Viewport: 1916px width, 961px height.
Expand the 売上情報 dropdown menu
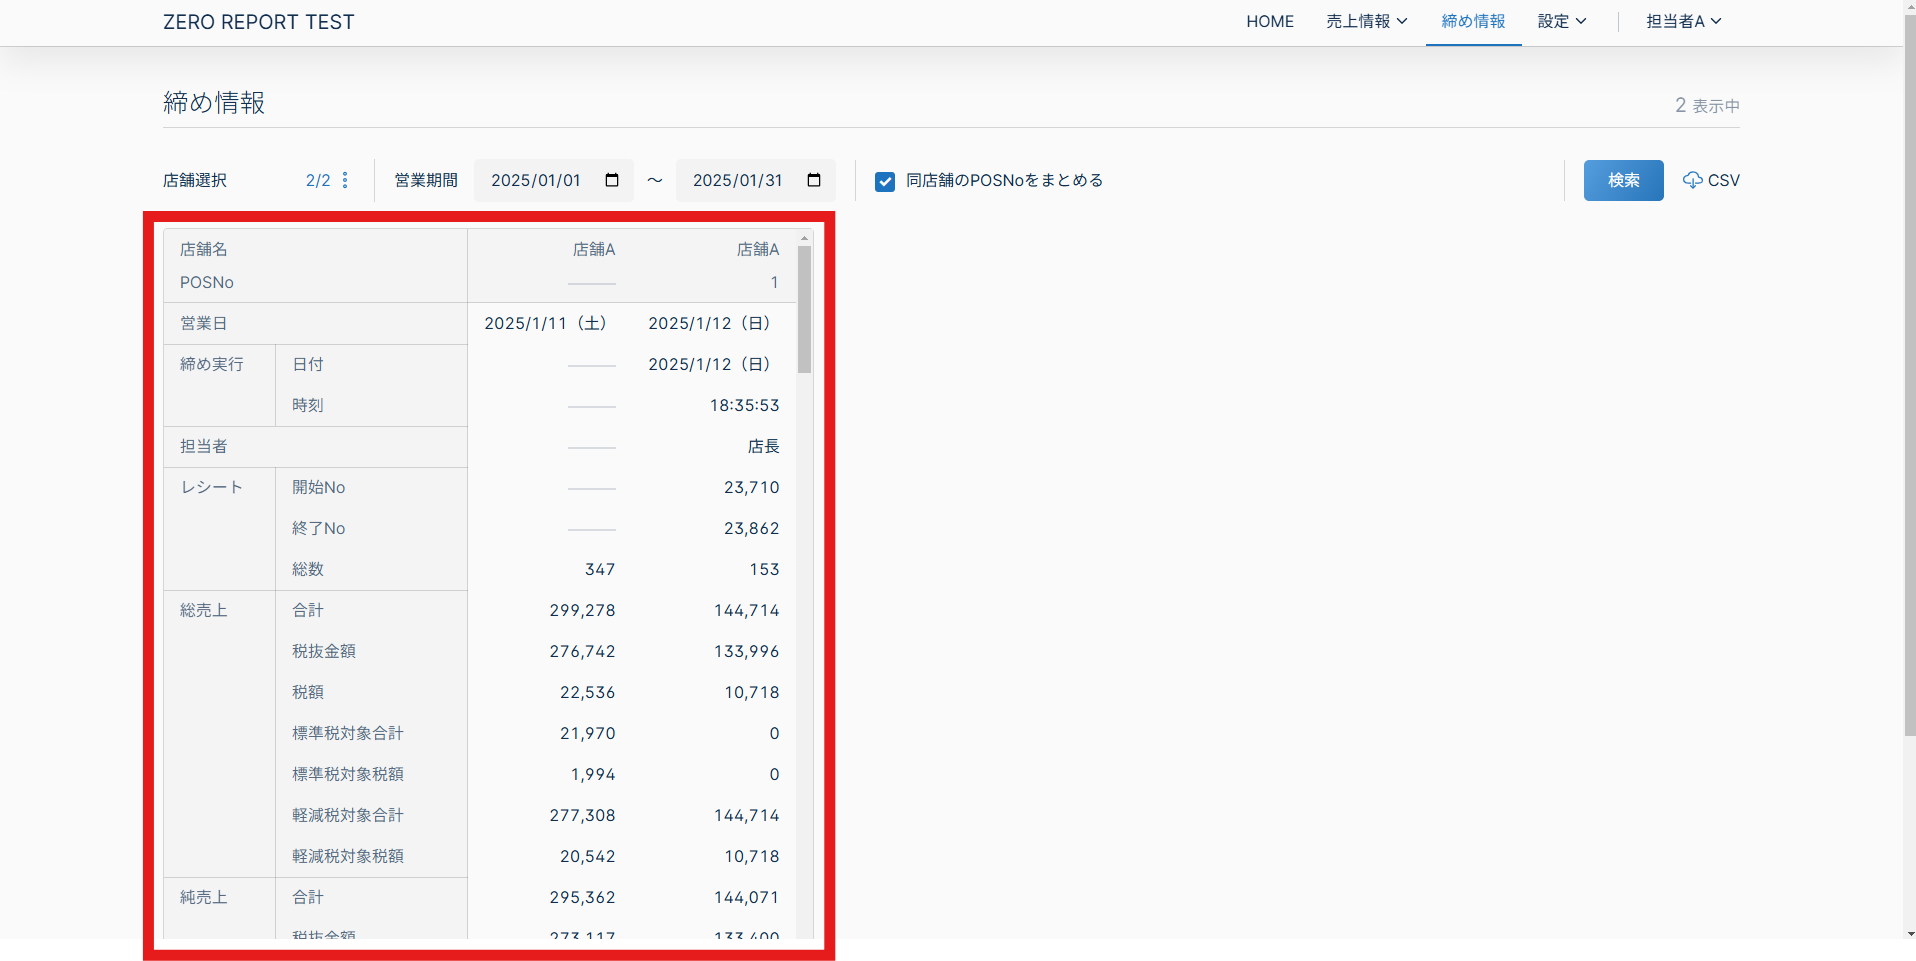[1366, 21]
